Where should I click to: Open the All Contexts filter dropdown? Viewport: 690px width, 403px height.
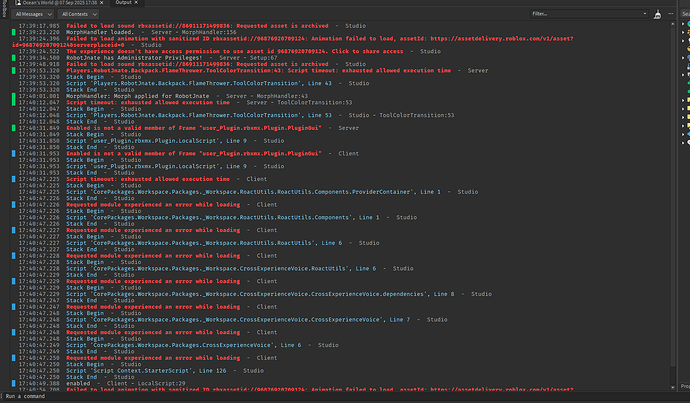pos(78,14)
